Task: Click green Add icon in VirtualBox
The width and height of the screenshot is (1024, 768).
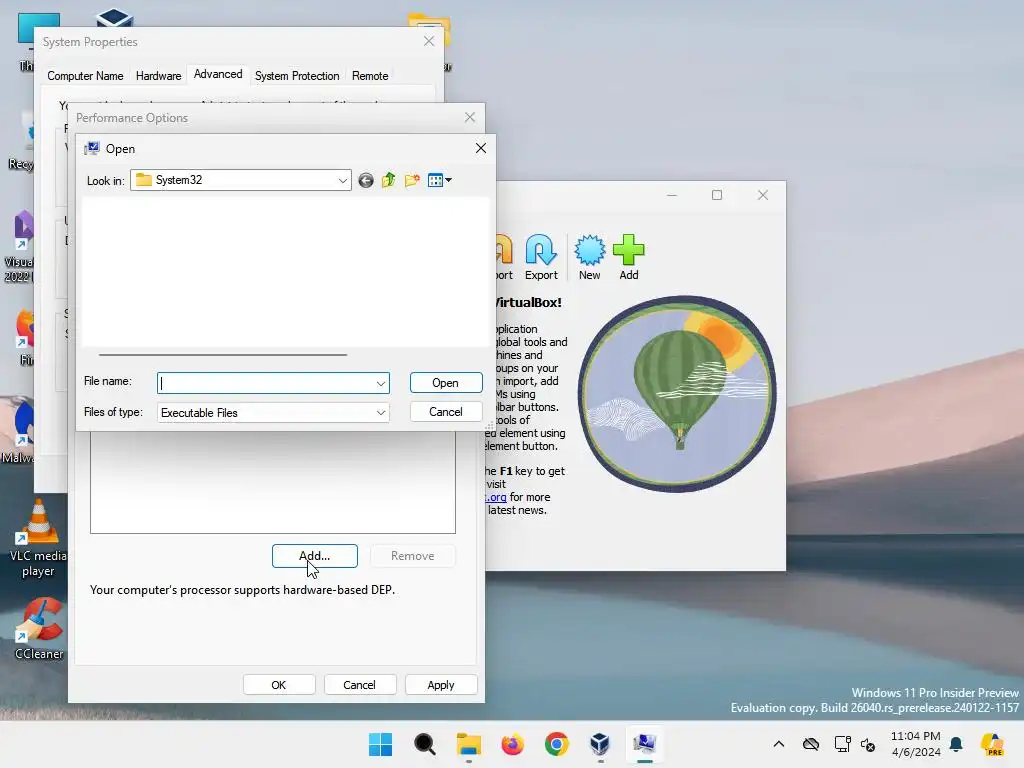Action: pyautogui.click(x=629, y=257)
